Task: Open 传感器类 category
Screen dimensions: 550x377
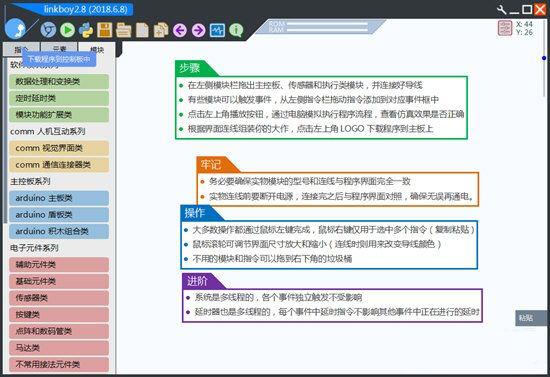Action: 59,298
